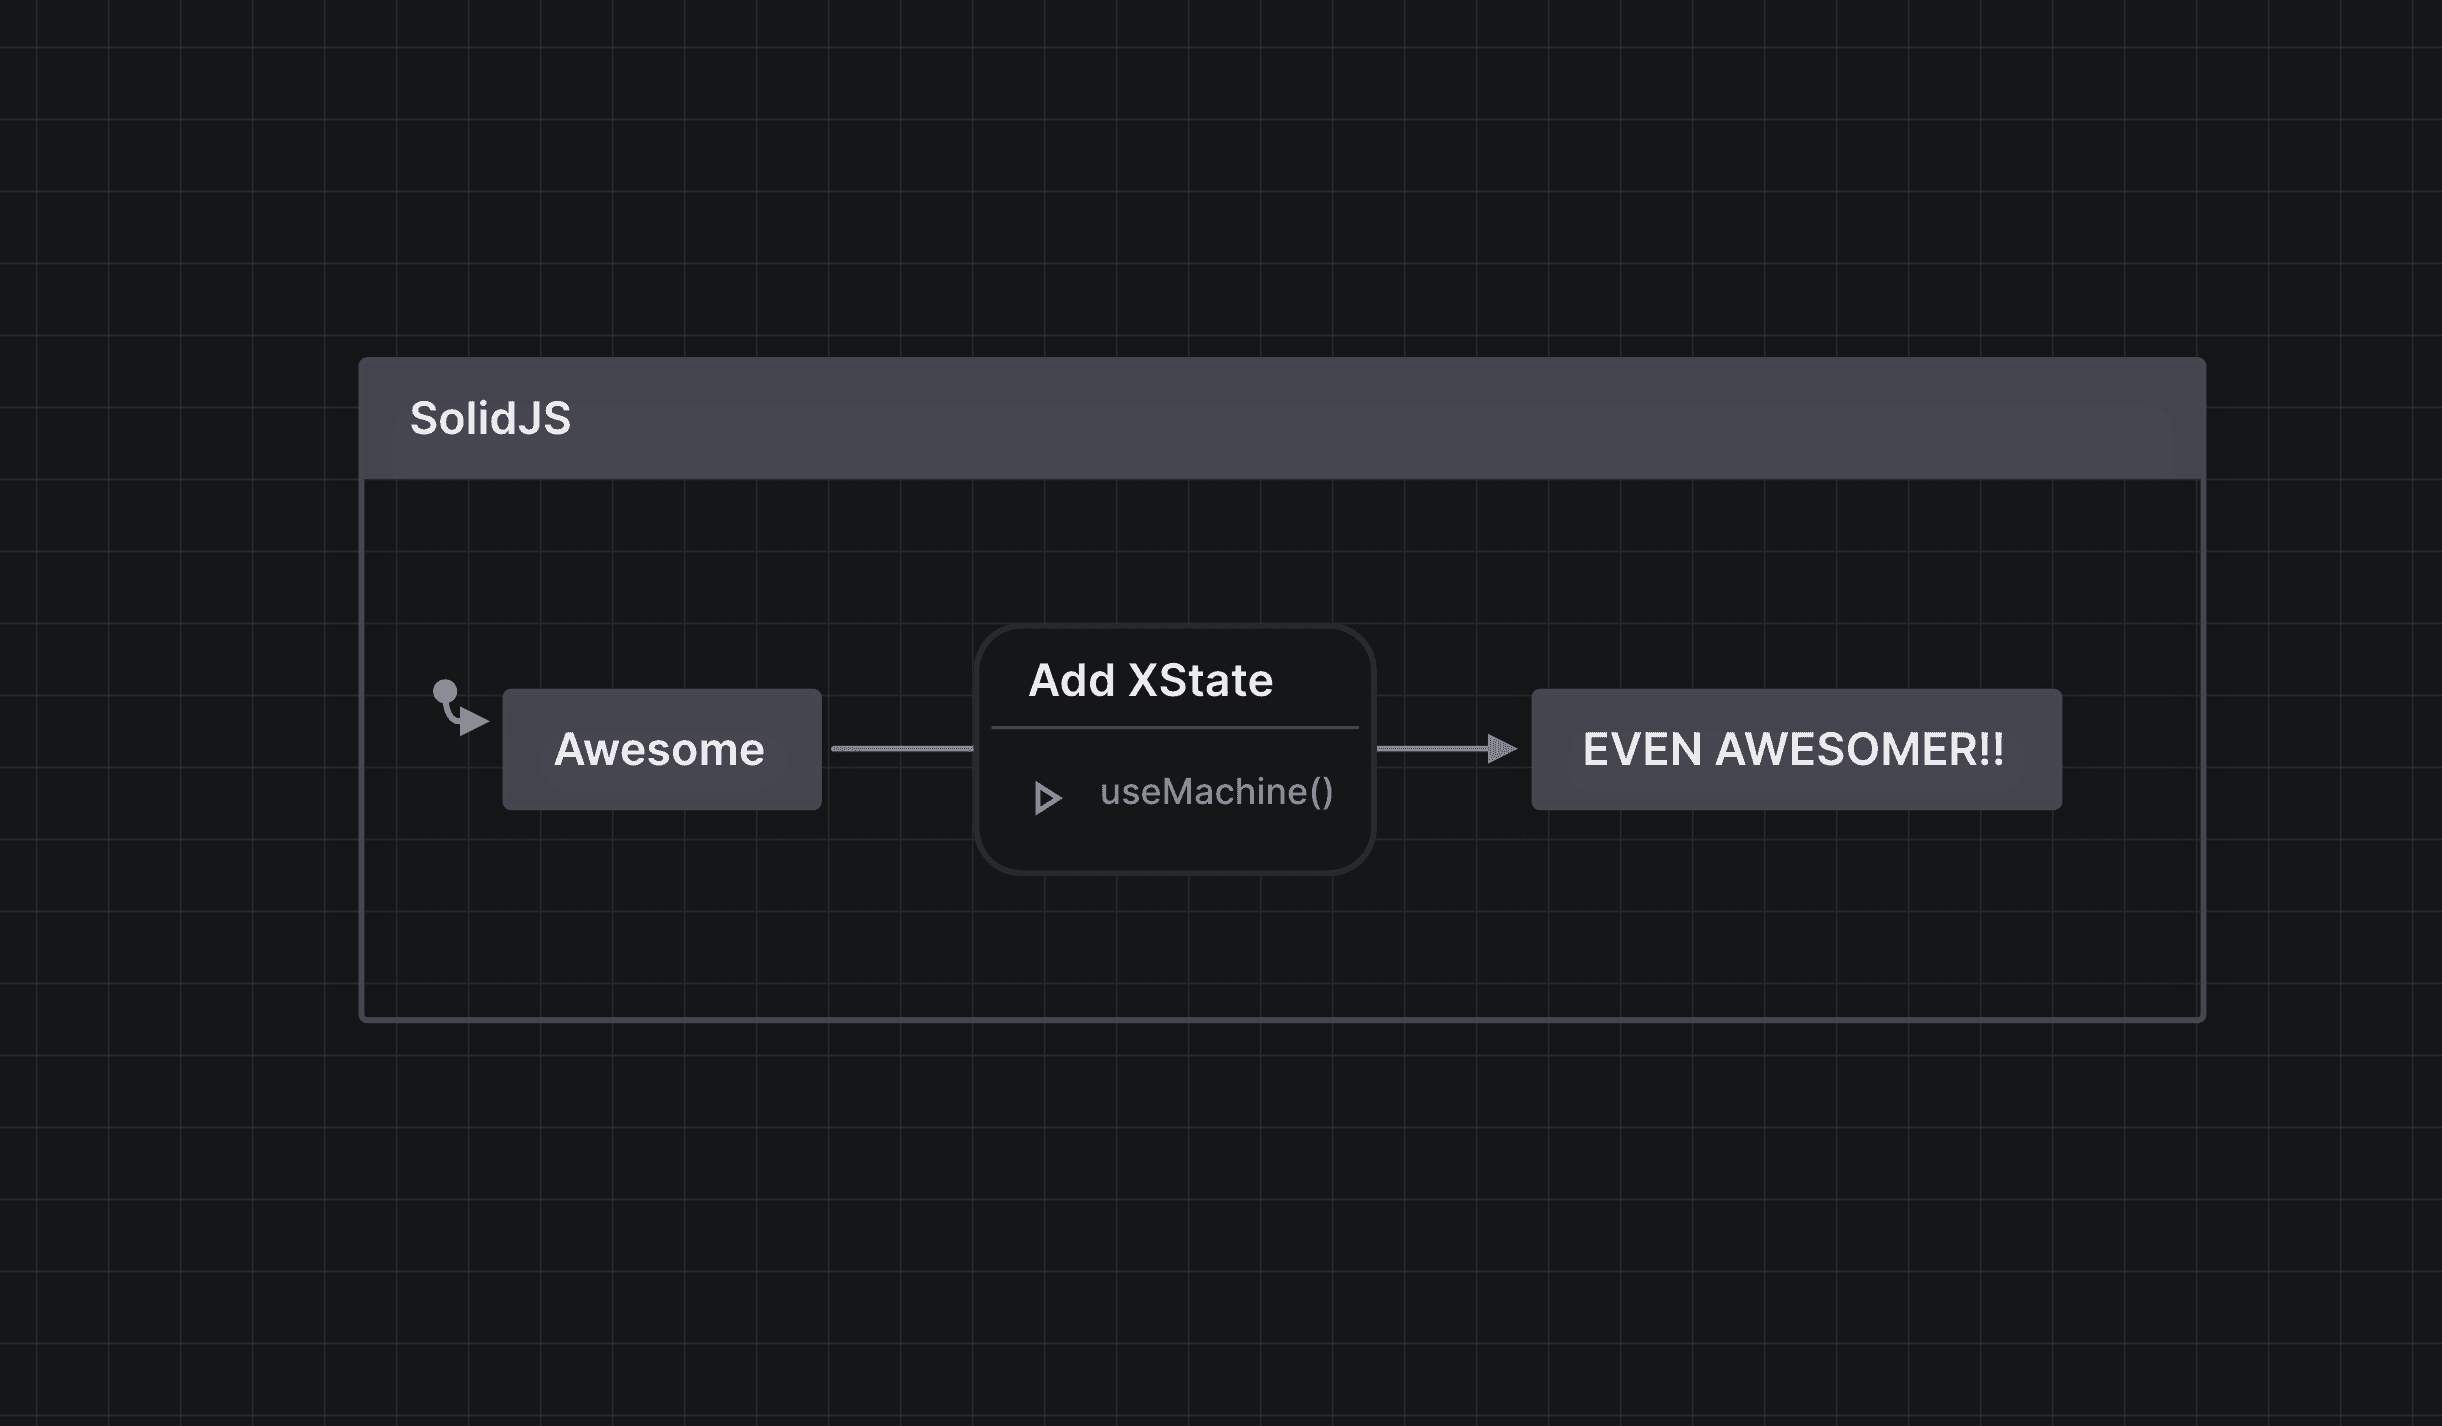Viewport: 2442px width, 1426px height.
Task: Click the Add XState event label
Action: pos(1151,680)
